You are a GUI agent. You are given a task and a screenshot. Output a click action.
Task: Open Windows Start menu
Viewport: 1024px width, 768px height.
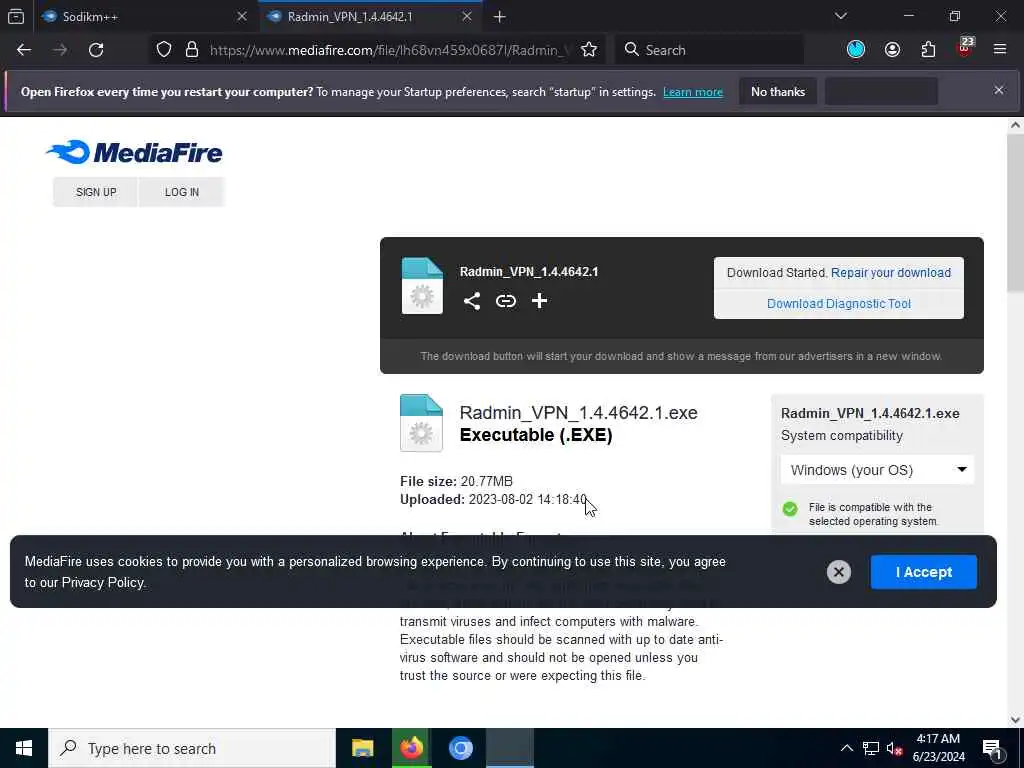[x=24, y=748]
